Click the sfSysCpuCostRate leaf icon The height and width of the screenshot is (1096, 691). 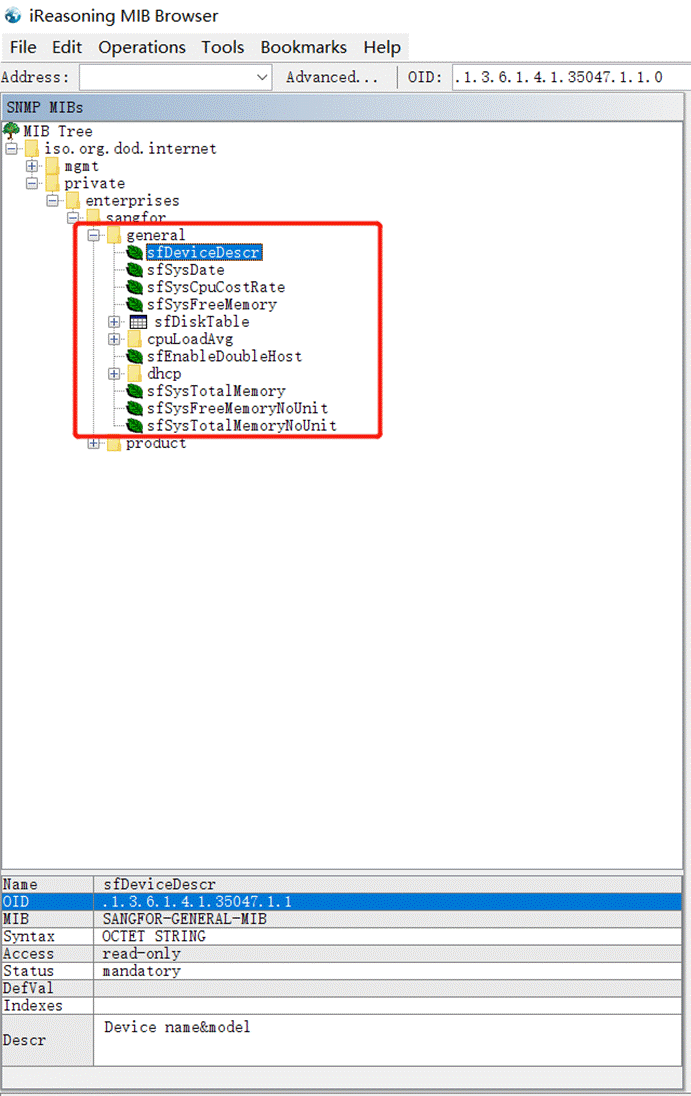(135, 287)
